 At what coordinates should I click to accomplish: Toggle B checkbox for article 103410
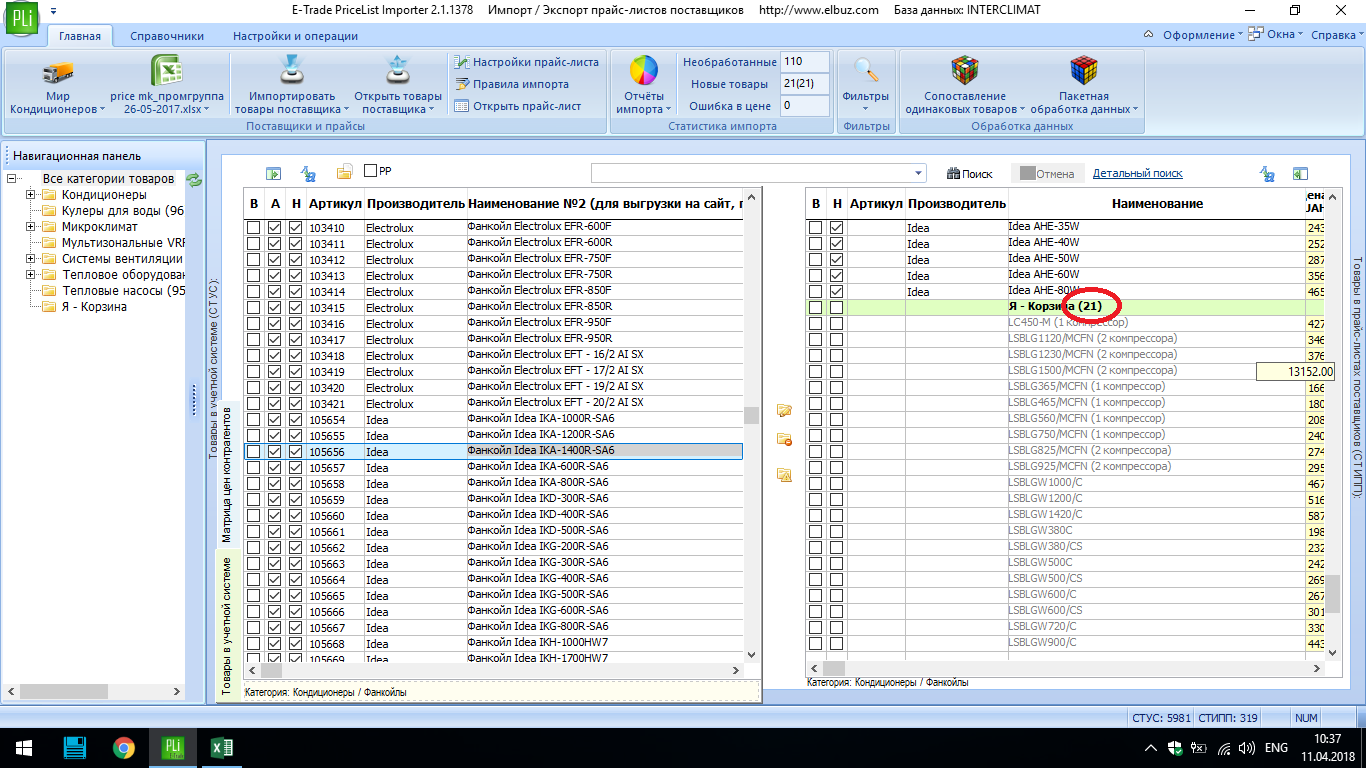254,228
